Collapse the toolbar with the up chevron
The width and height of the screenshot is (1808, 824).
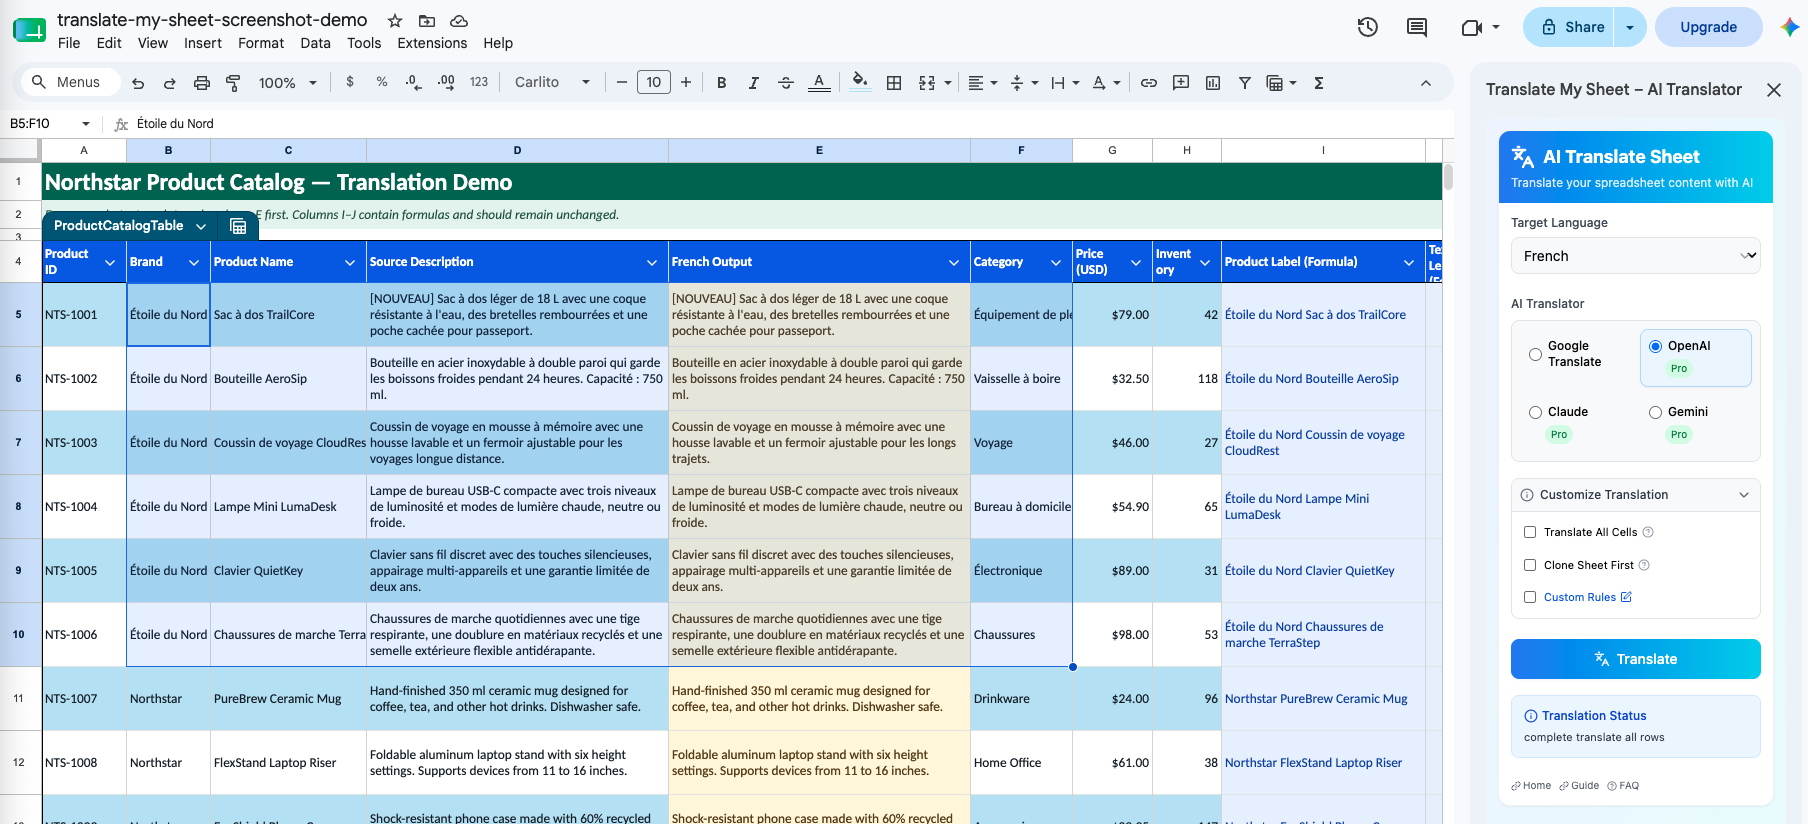(x=1426, y=83)
